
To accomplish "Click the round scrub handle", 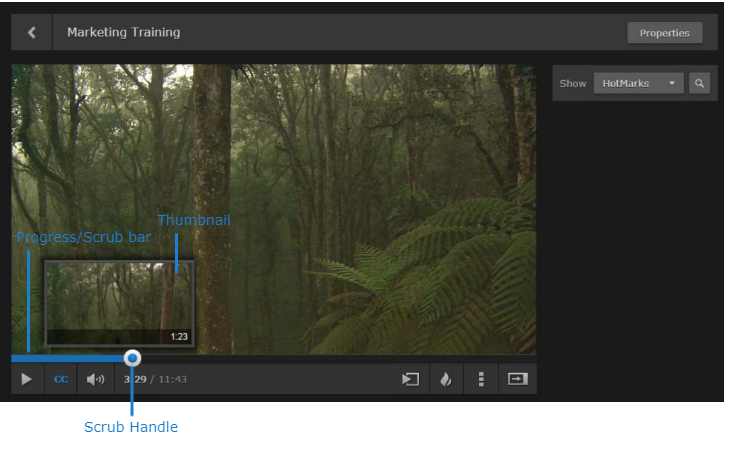I will click(x=132, y=358).
